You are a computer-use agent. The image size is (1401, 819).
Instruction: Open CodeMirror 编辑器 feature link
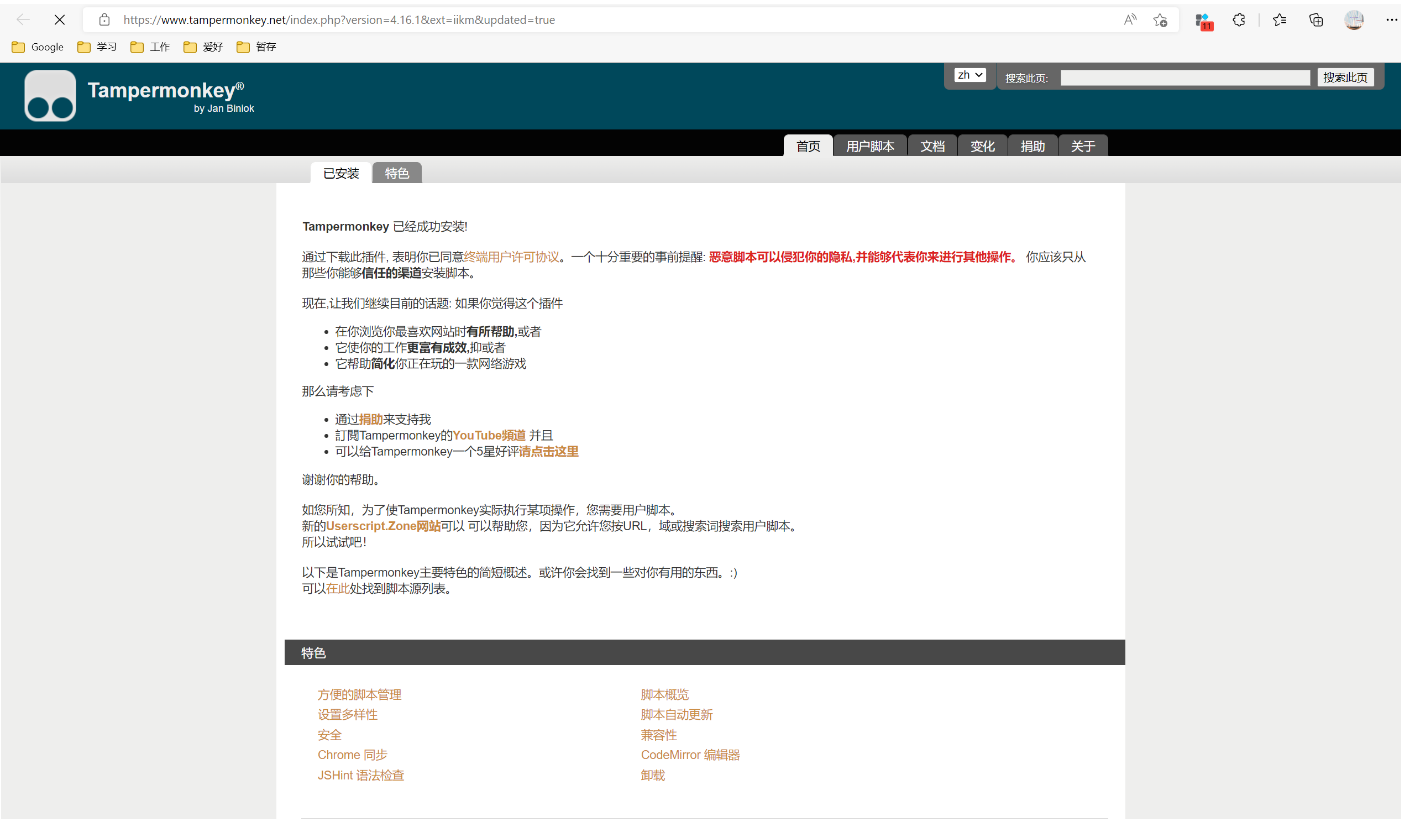(691, 755)
